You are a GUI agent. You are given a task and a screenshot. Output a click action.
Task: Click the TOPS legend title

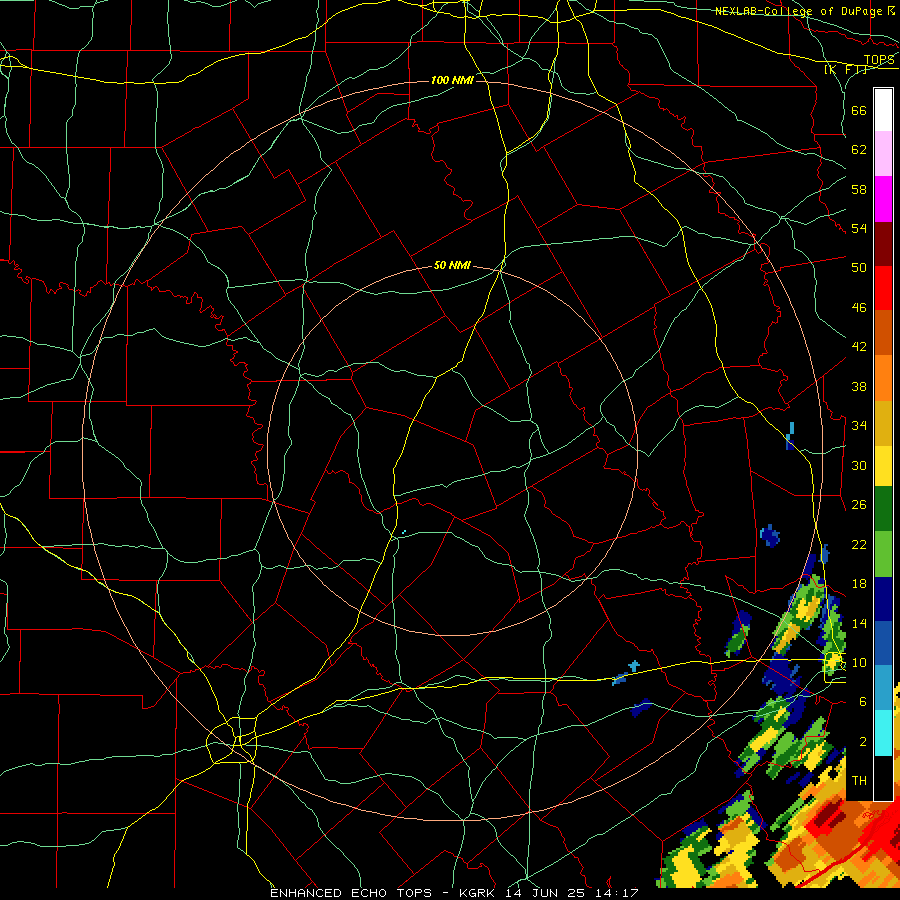pyautogui.click(x=879, y=60)
